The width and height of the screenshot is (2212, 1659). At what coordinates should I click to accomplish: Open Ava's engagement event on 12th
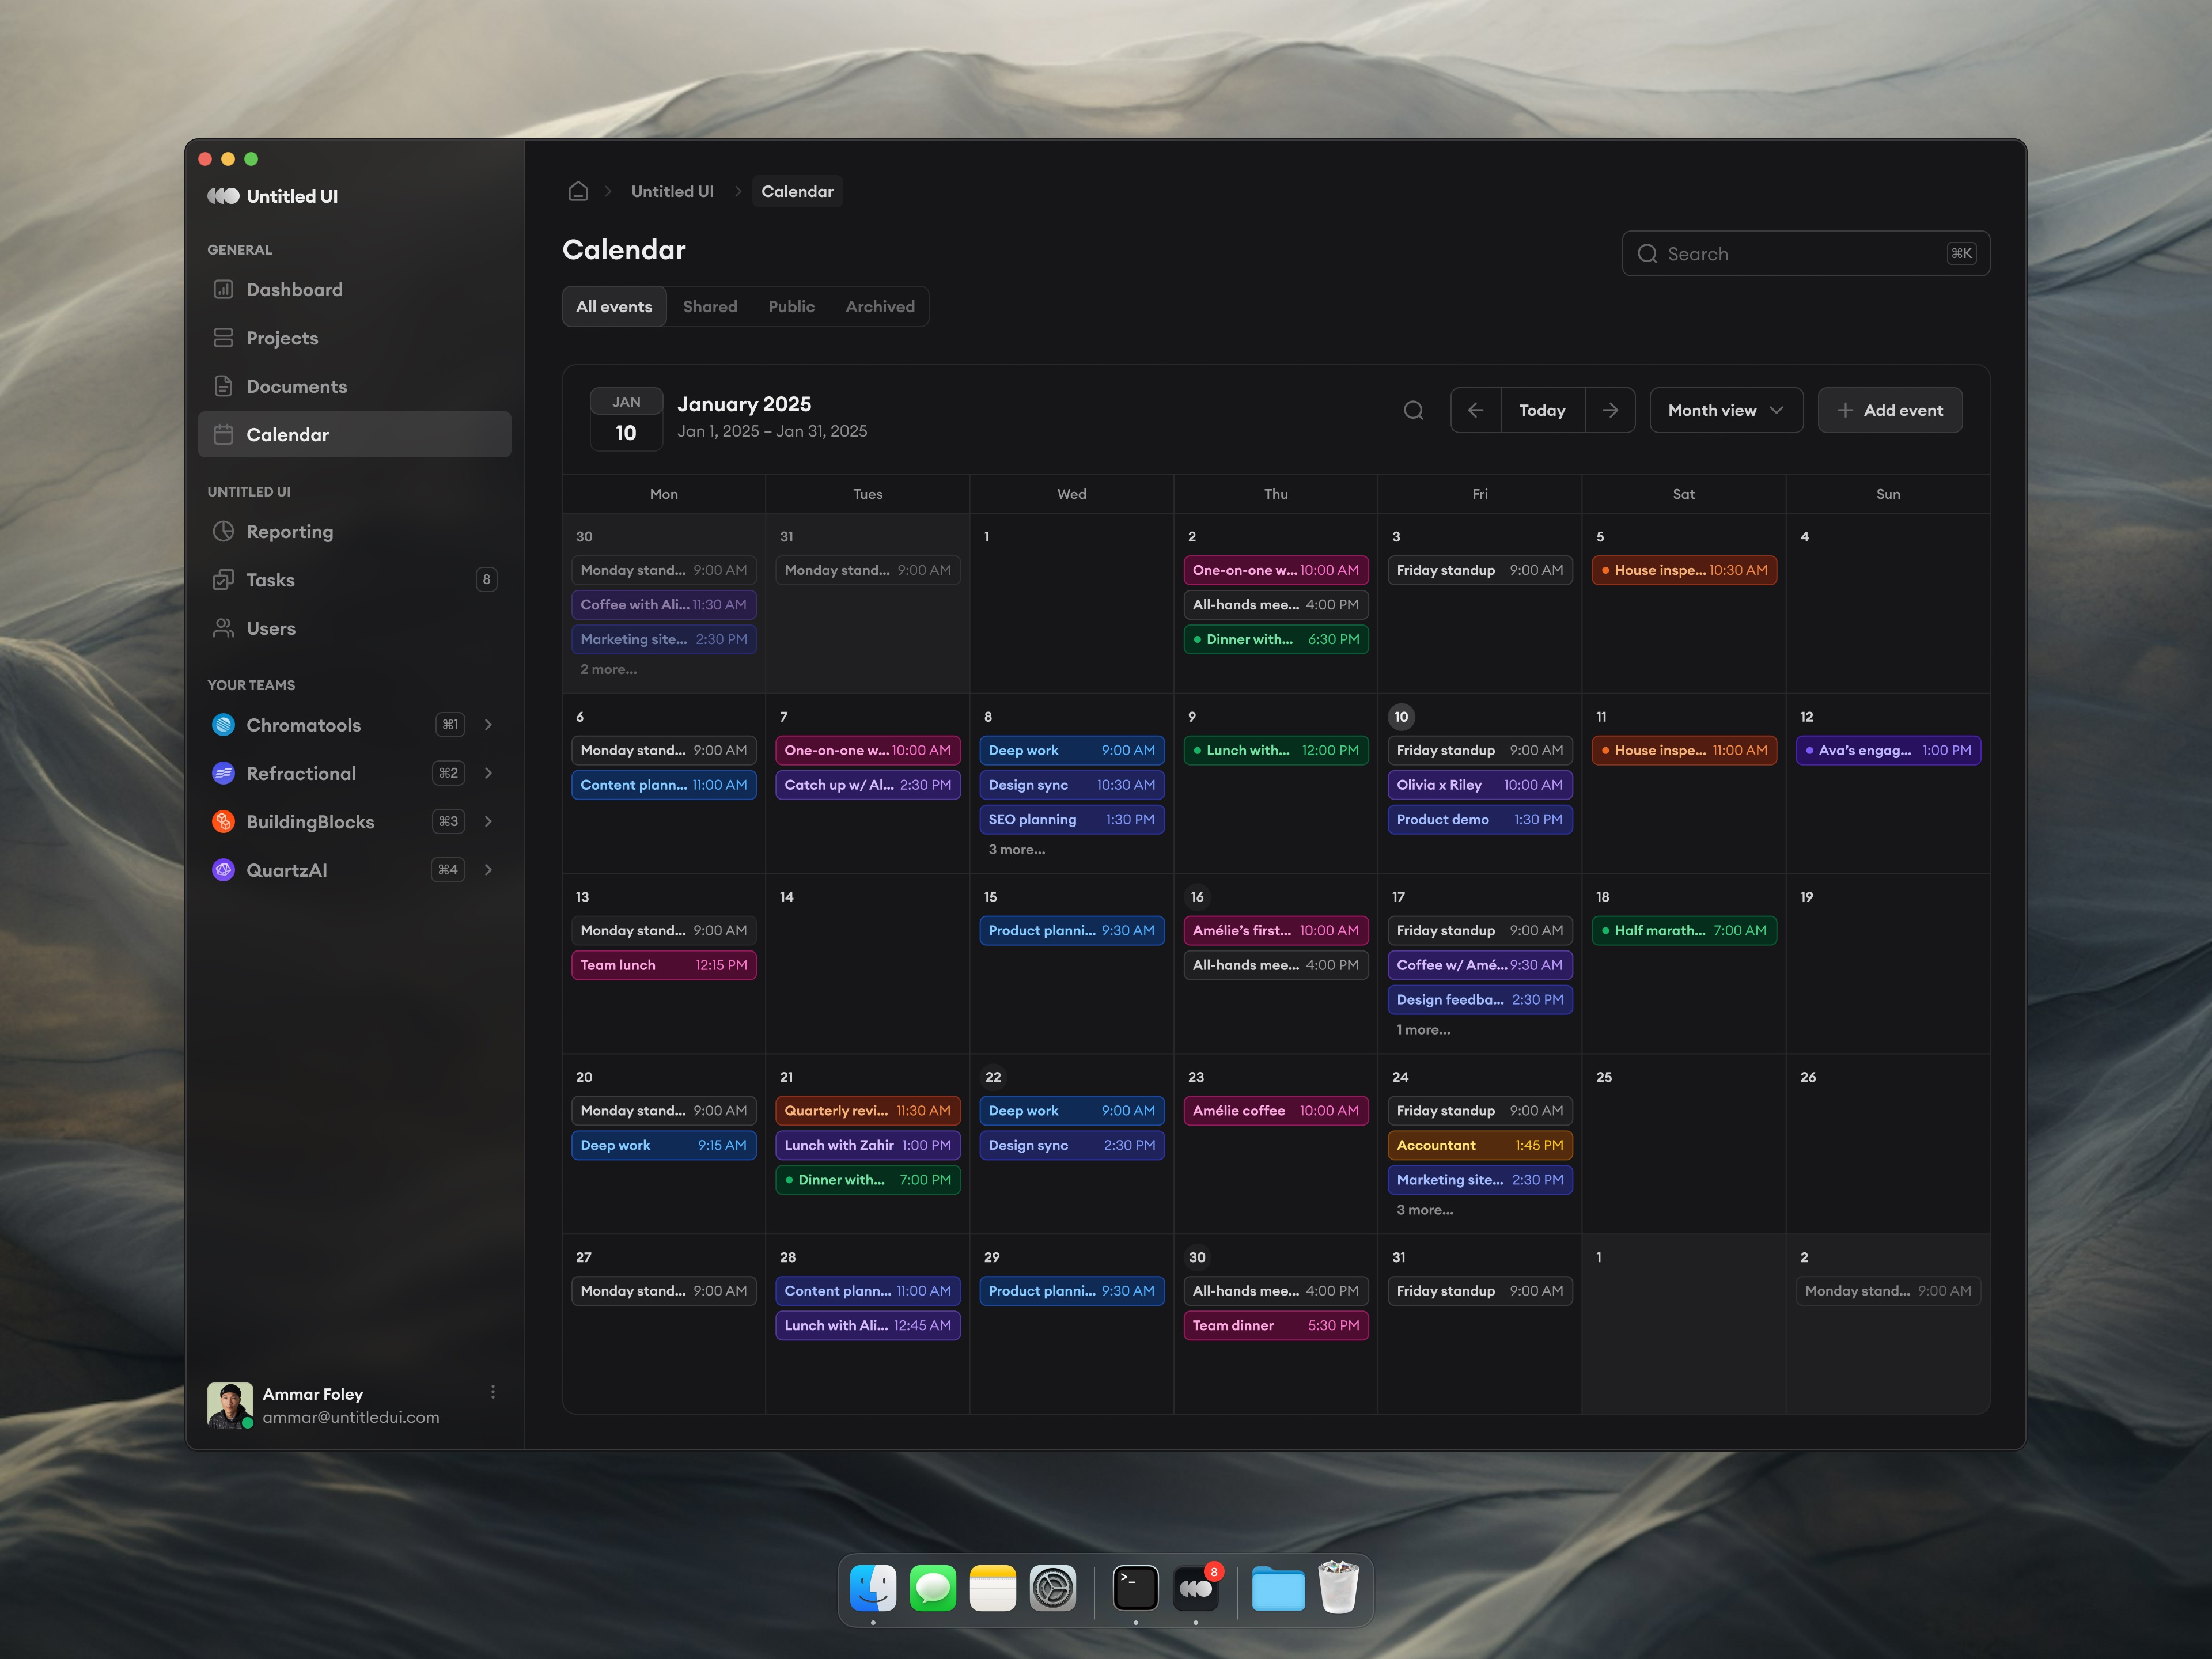tap(1888, 750)
